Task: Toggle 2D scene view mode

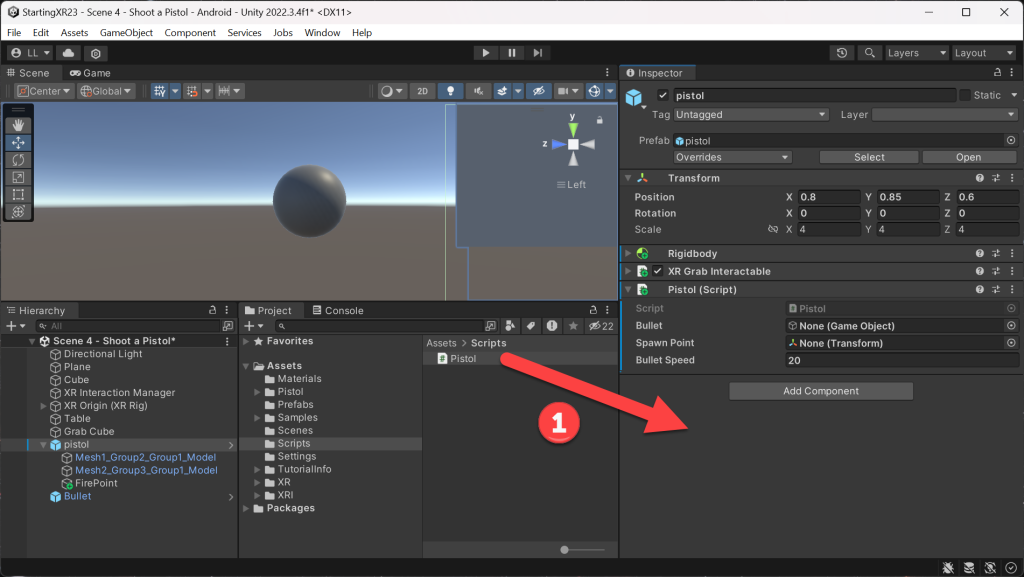Action: [423, 91]
